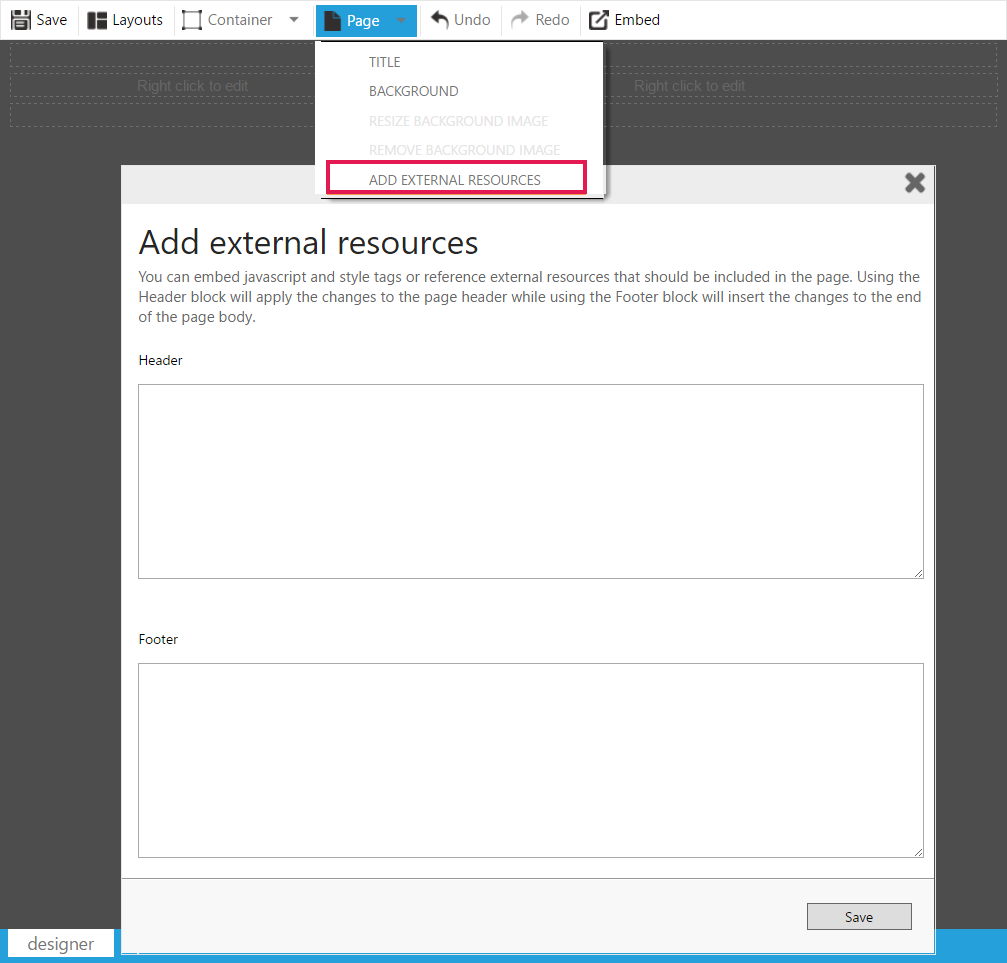
Task: Select REMOVE BACKGROUND IMAGE menu entry
Action: (x=464, y=150)
